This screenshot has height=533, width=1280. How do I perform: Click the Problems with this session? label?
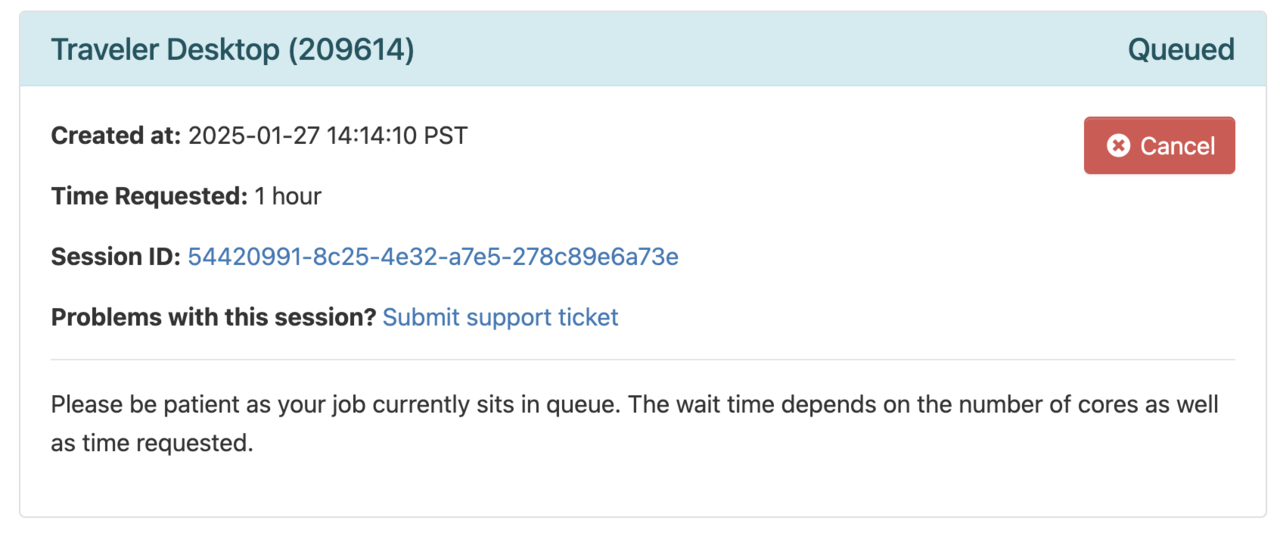tap(214, 317)
